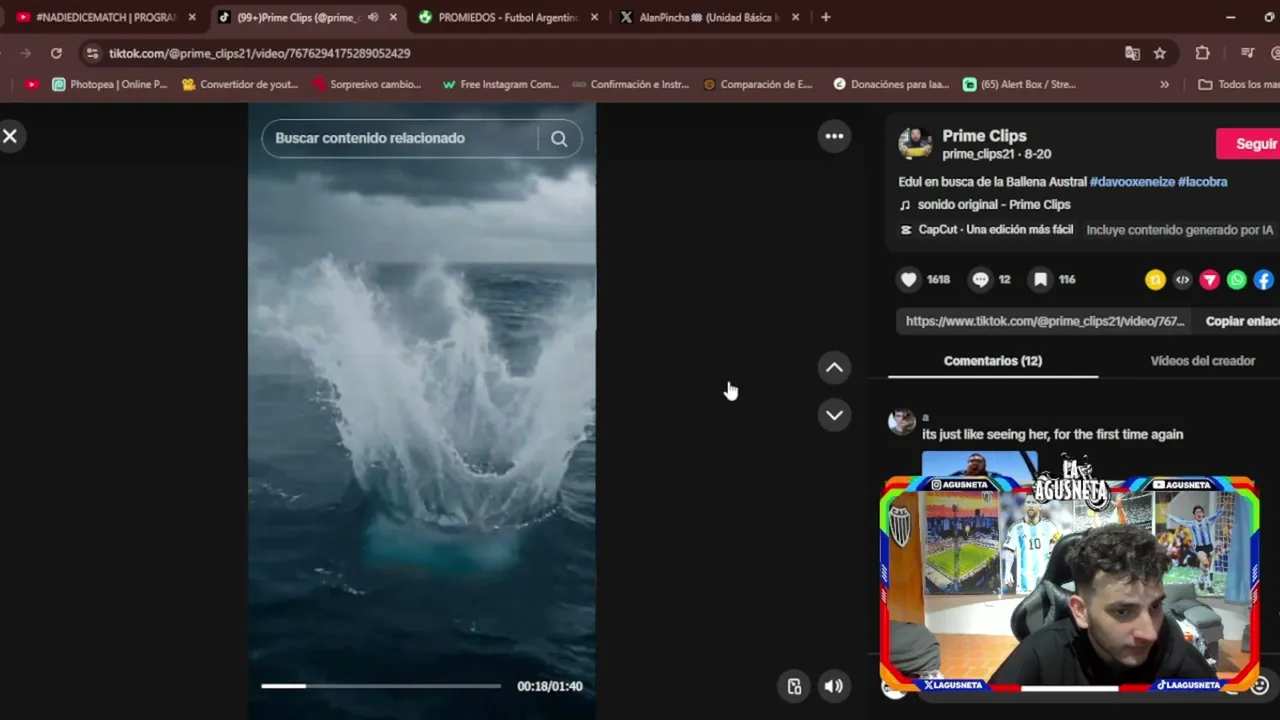Open the Photopea | Online P... bookmark
This screenshot has width=1280, height=720.
[110, 85]
